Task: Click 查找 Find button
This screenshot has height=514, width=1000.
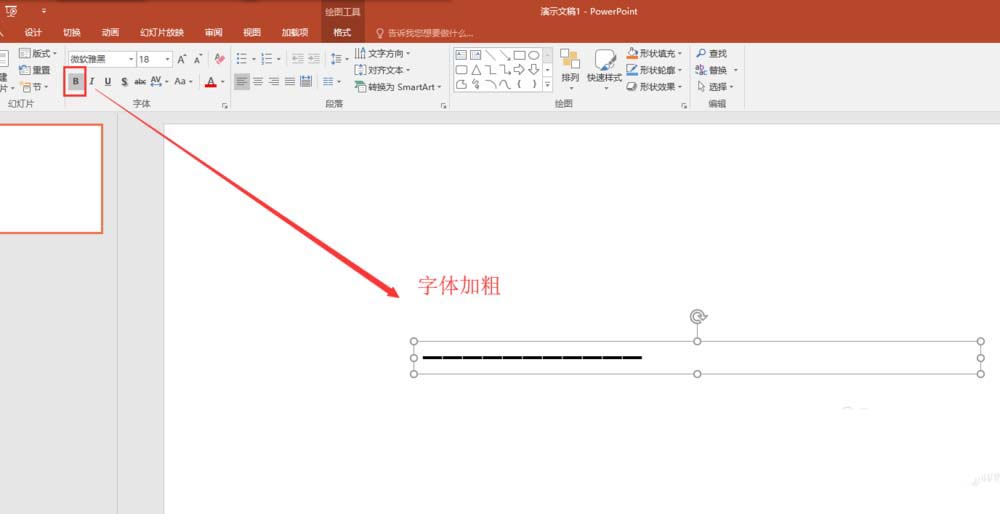Action: click(712, 54)
